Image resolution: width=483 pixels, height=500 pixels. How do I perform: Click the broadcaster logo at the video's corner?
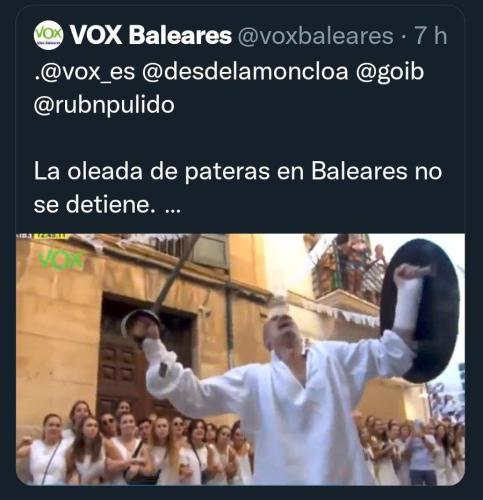43,236
